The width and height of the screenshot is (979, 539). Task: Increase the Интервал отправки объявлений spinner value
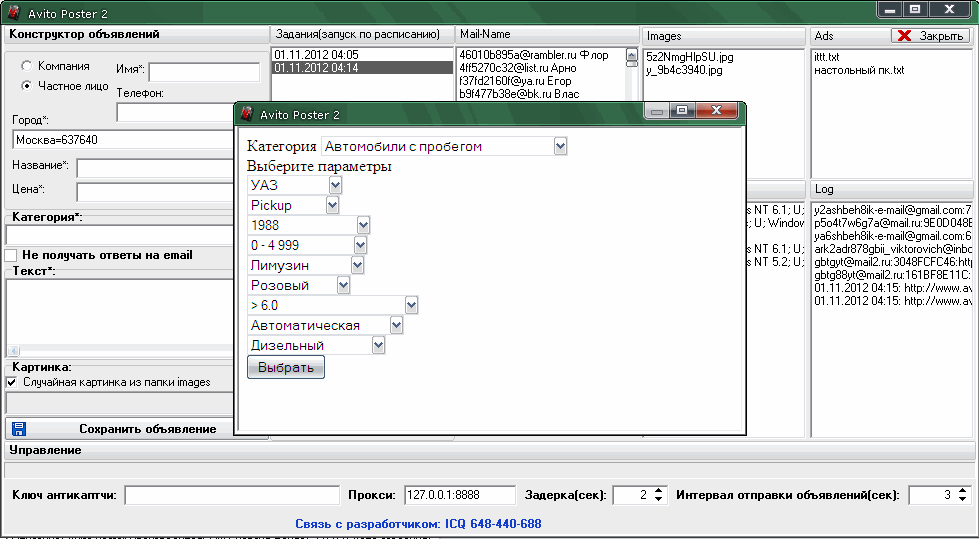coord(962,491)
